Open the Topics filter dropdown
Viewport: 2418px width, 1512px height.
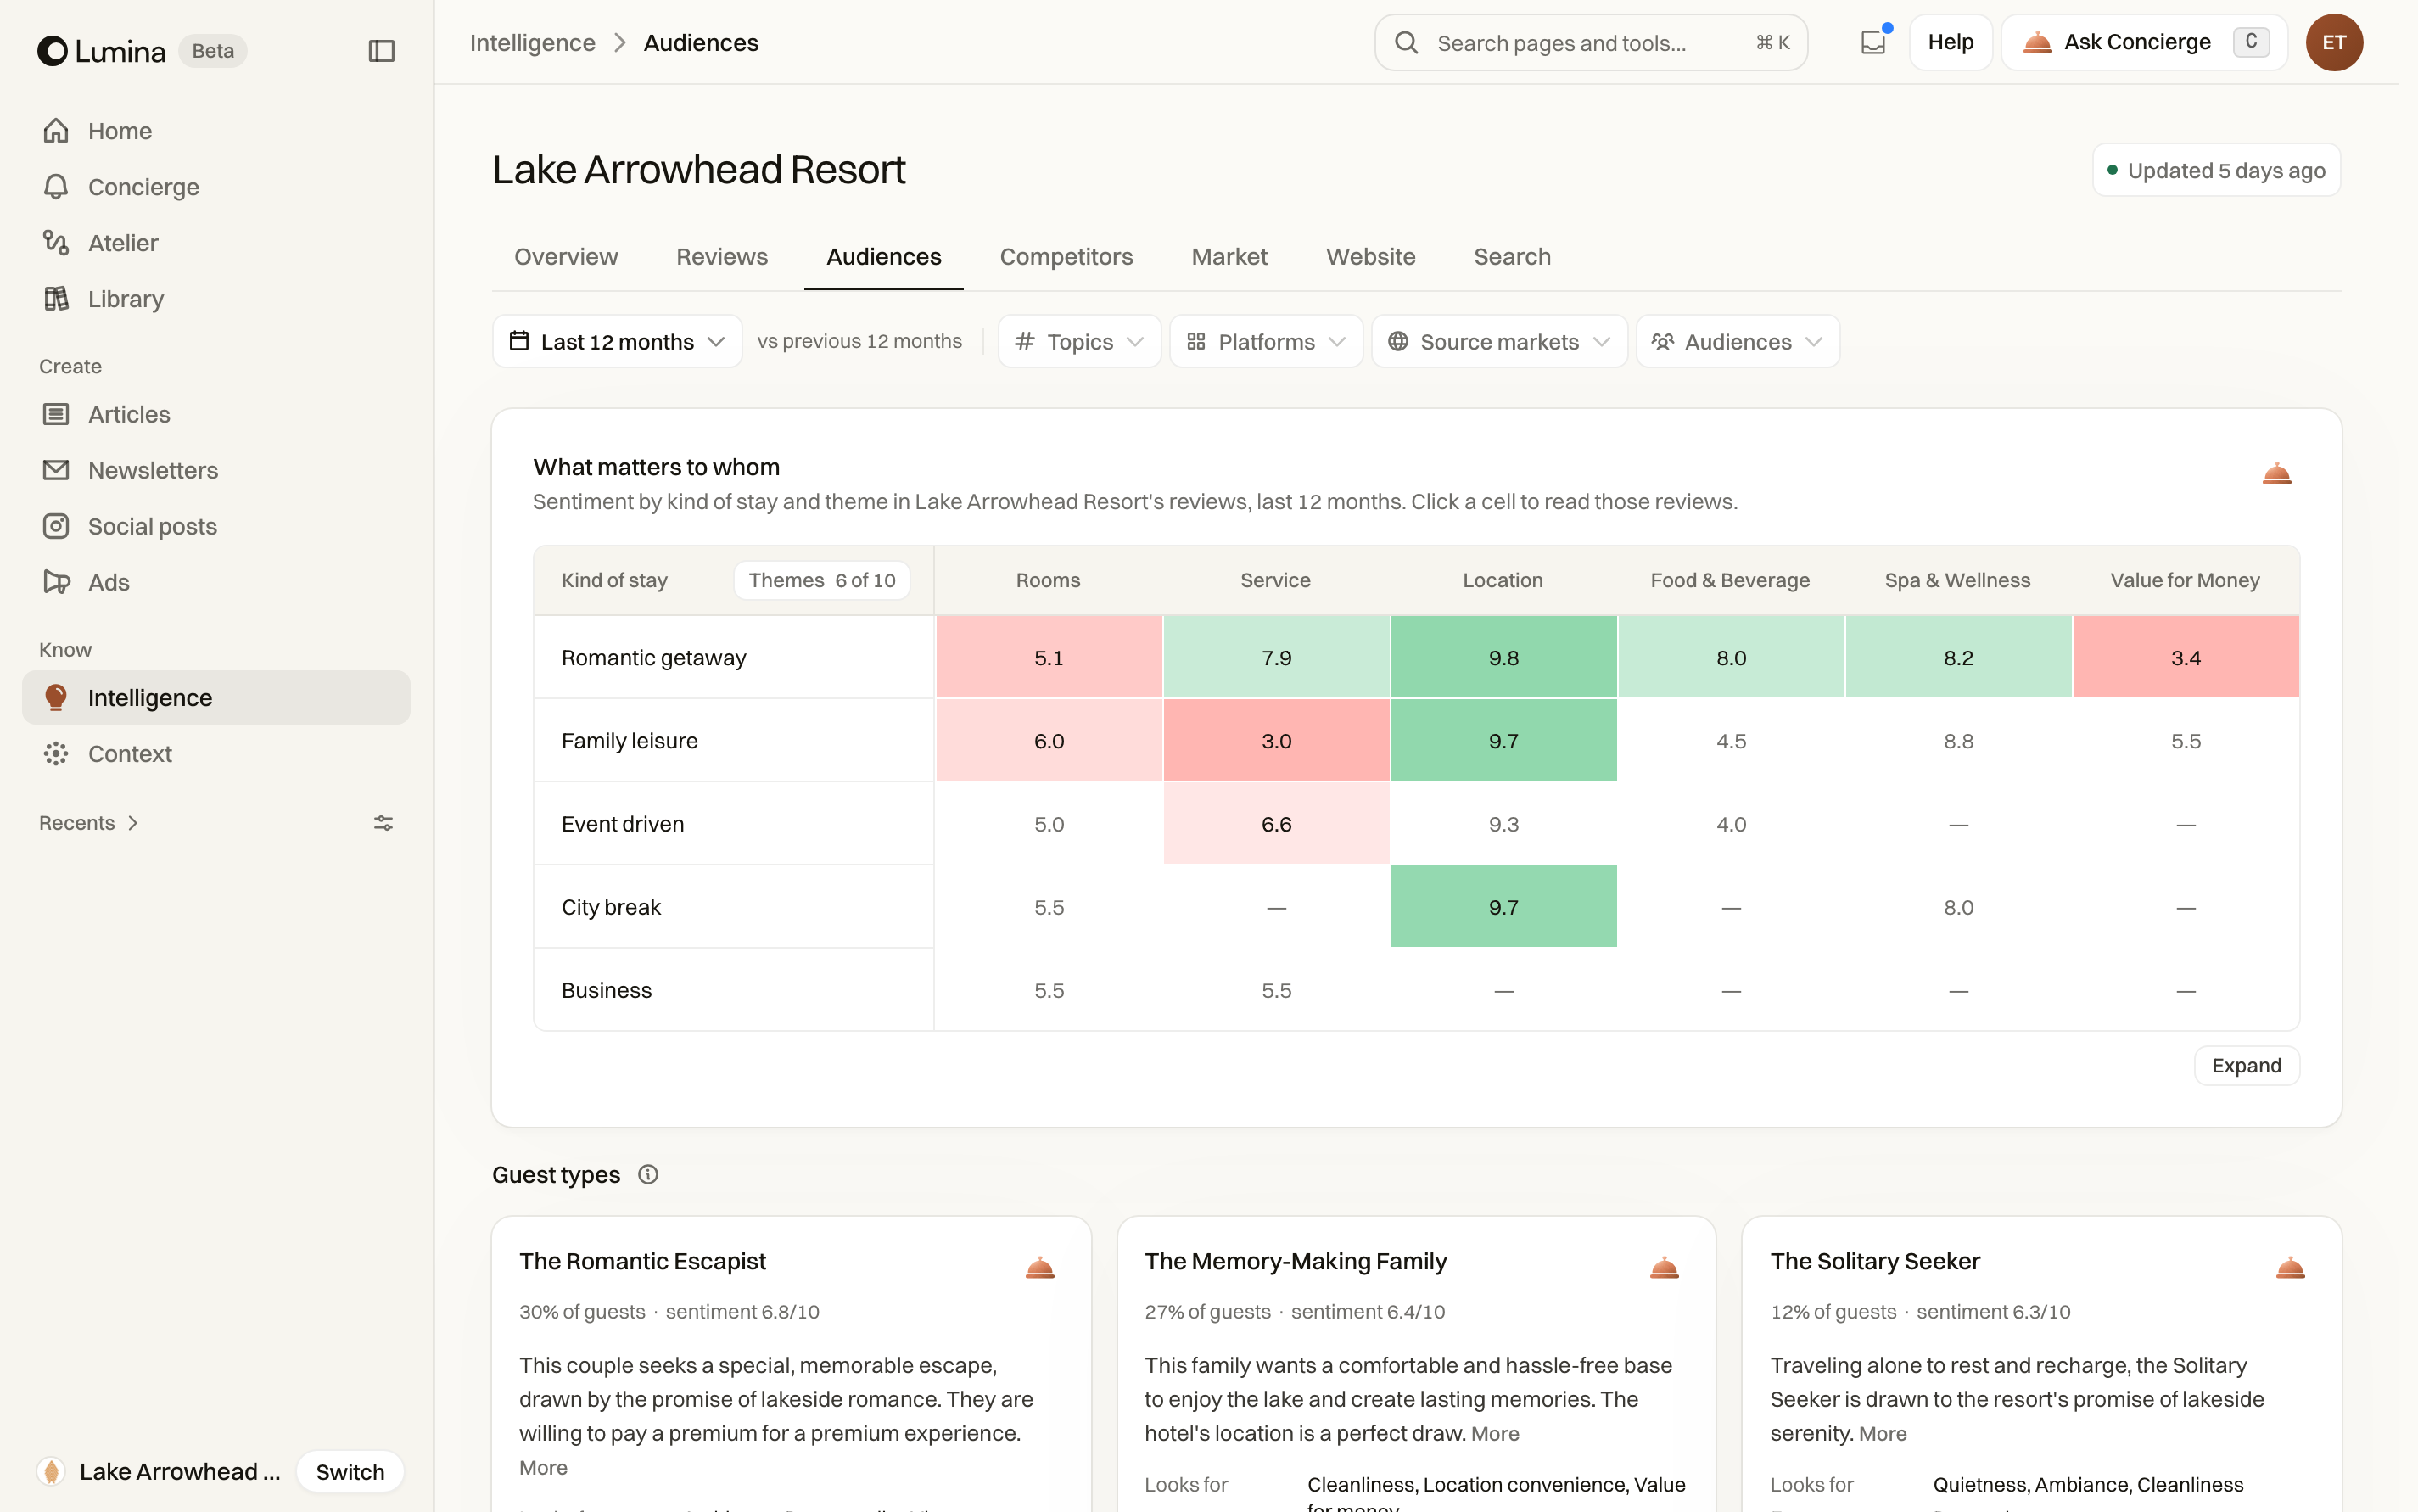[x=1079, y=342]
